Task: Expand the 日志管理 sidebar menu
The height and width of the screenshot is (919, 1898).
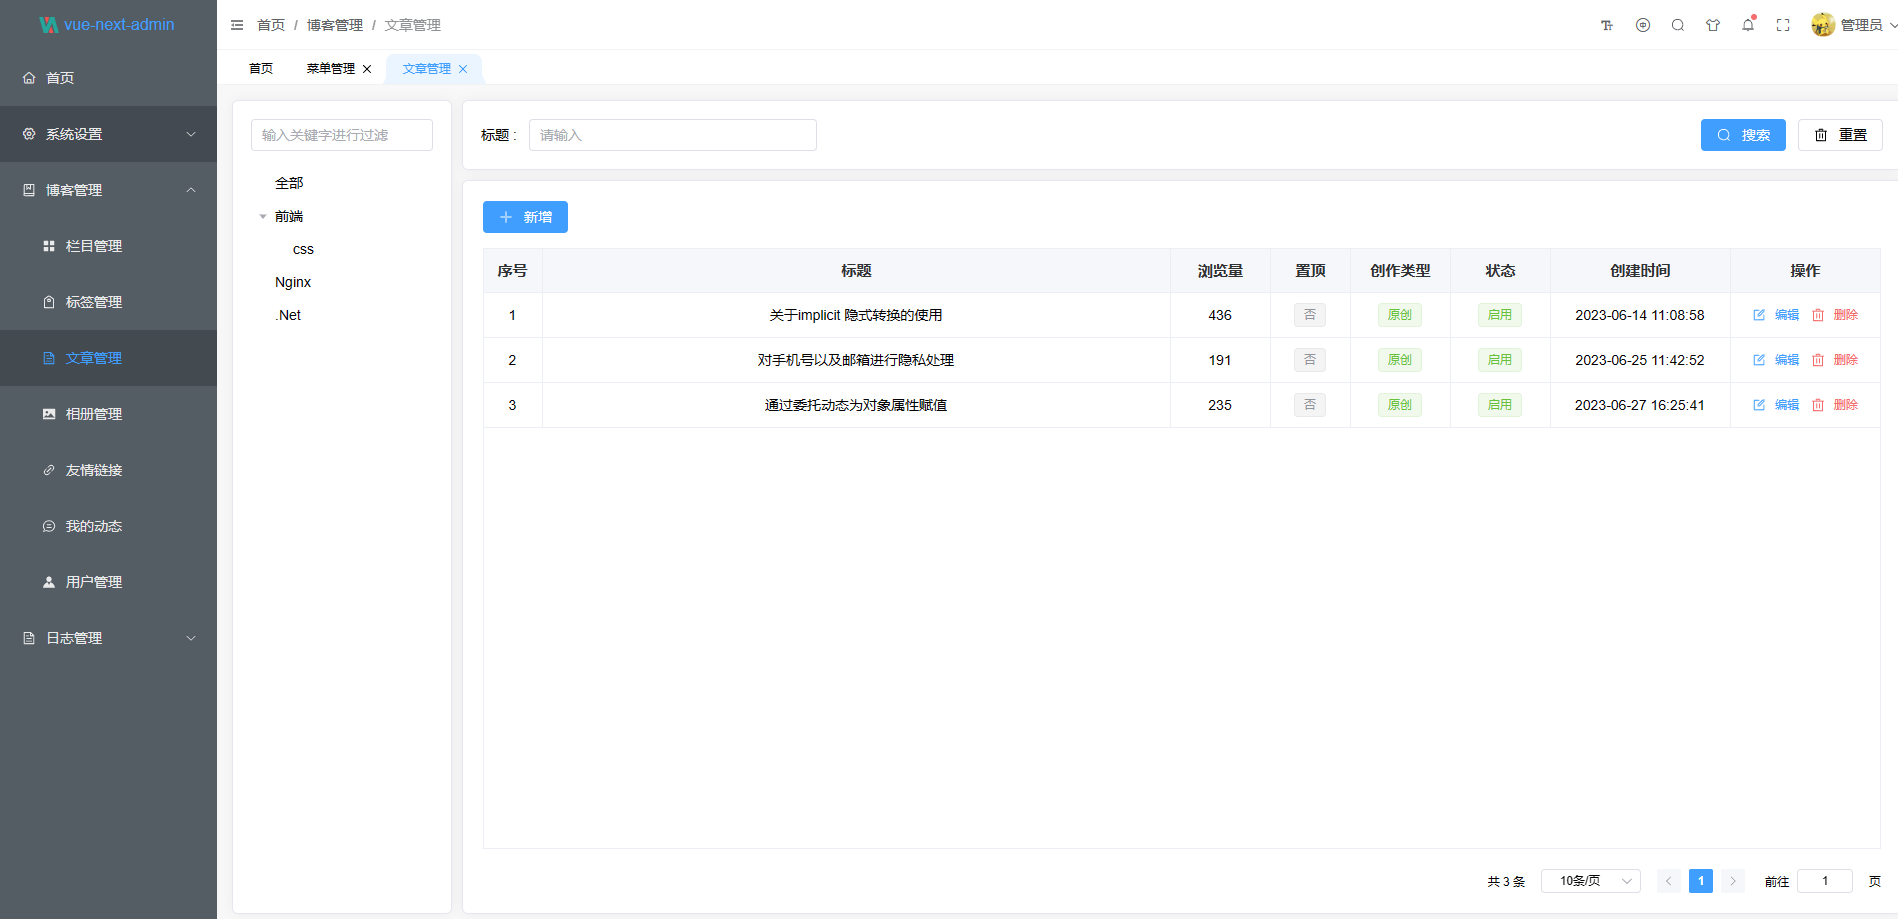Action: [x=108, y=638]
